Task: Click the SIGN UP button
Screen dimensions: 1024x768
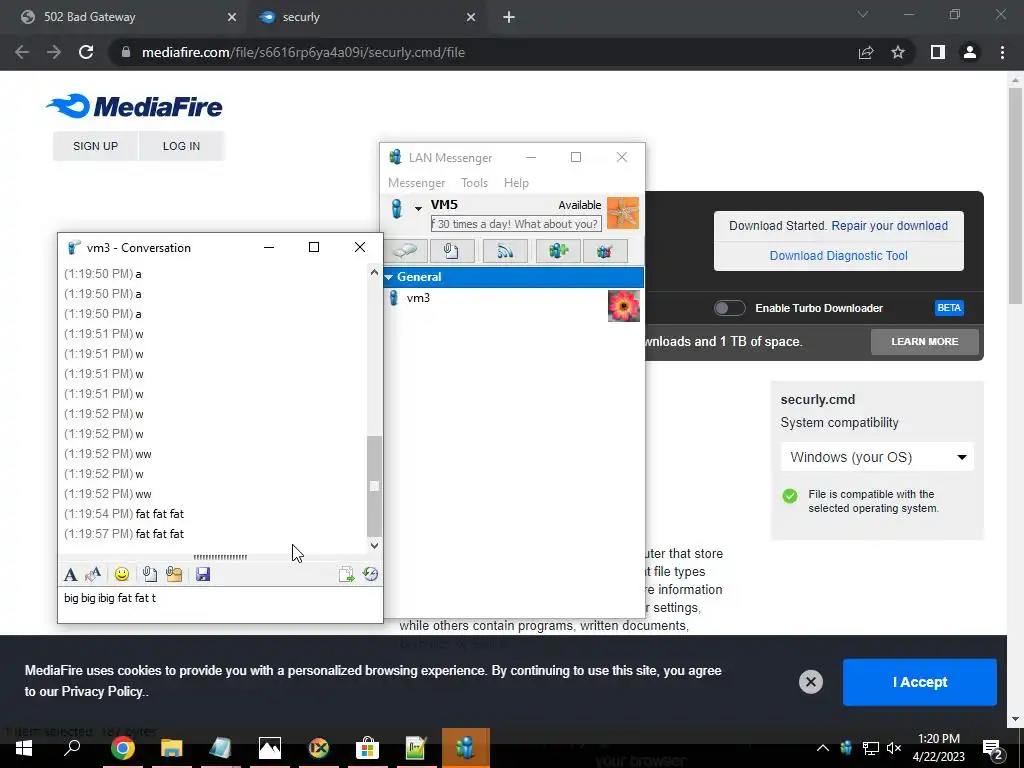Action: 95,146
